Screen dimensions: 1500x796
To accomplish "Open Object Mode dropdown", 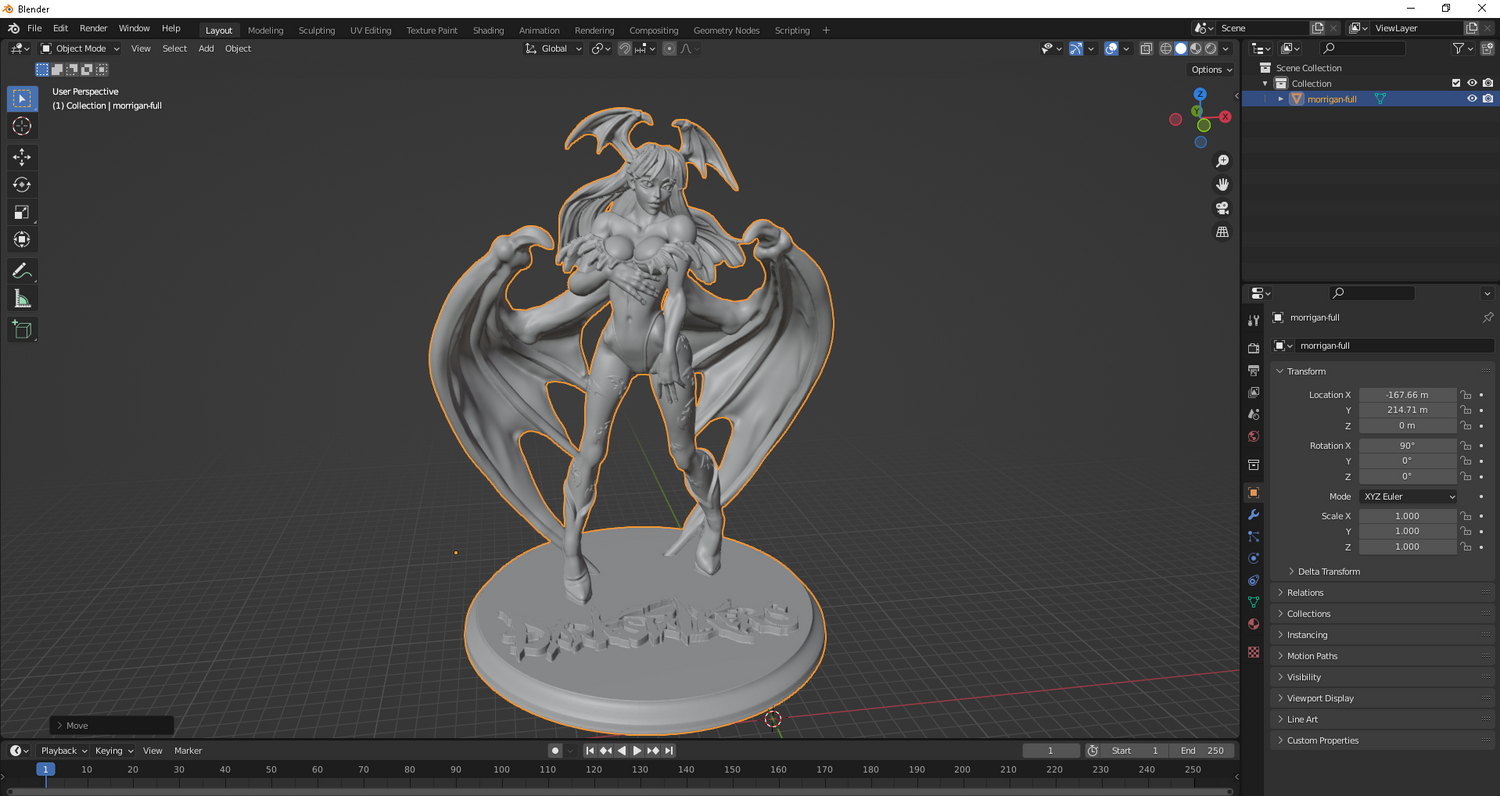I will 80,48.
